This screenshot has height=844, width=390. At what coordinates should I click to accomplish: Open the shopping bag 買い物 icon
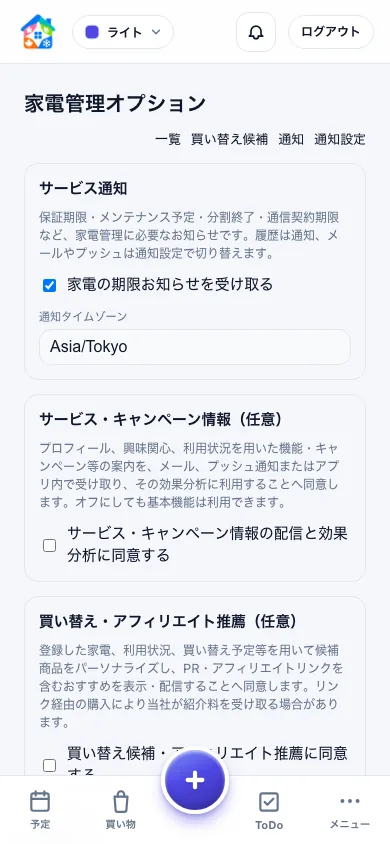click(120, 801)
